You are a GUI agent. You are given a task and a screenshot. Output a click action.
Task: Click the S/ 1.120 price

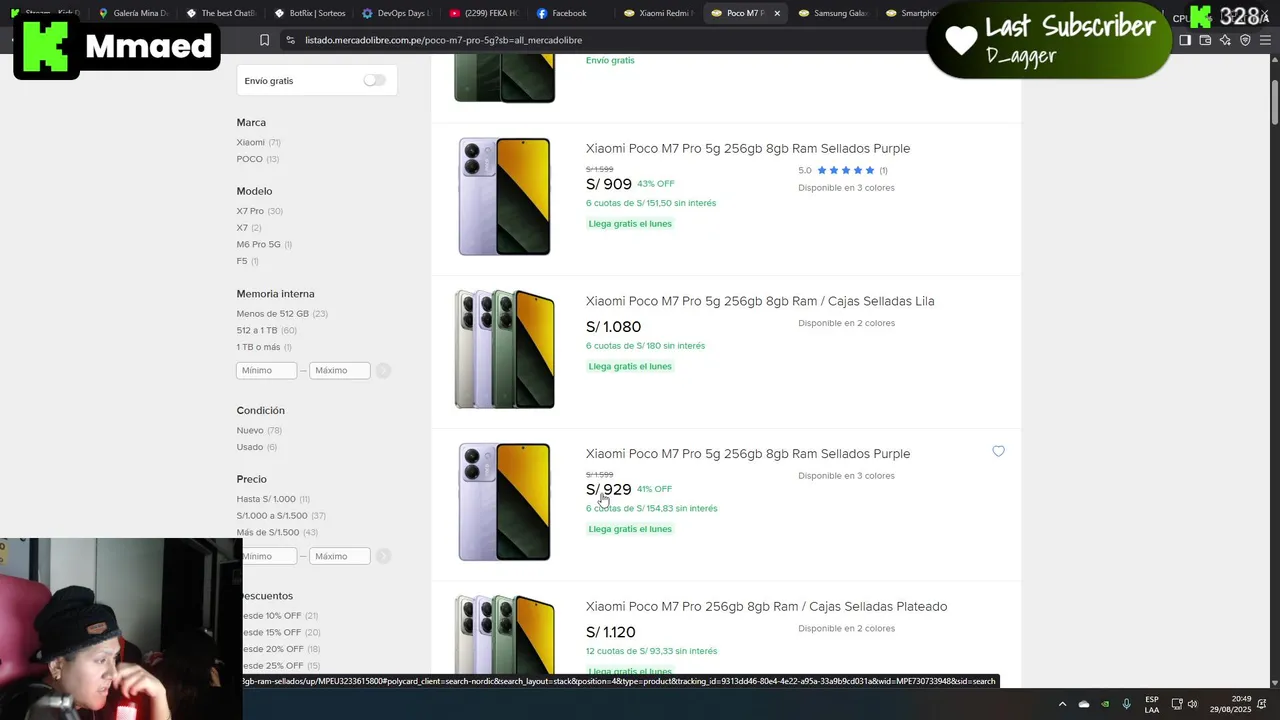click(611, 632)
